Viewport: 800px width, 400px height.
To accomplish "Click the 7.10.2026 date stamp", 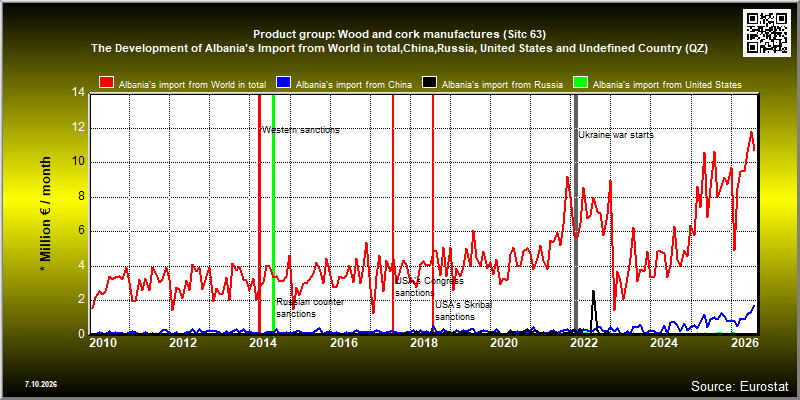I will (x=41, y=384).
